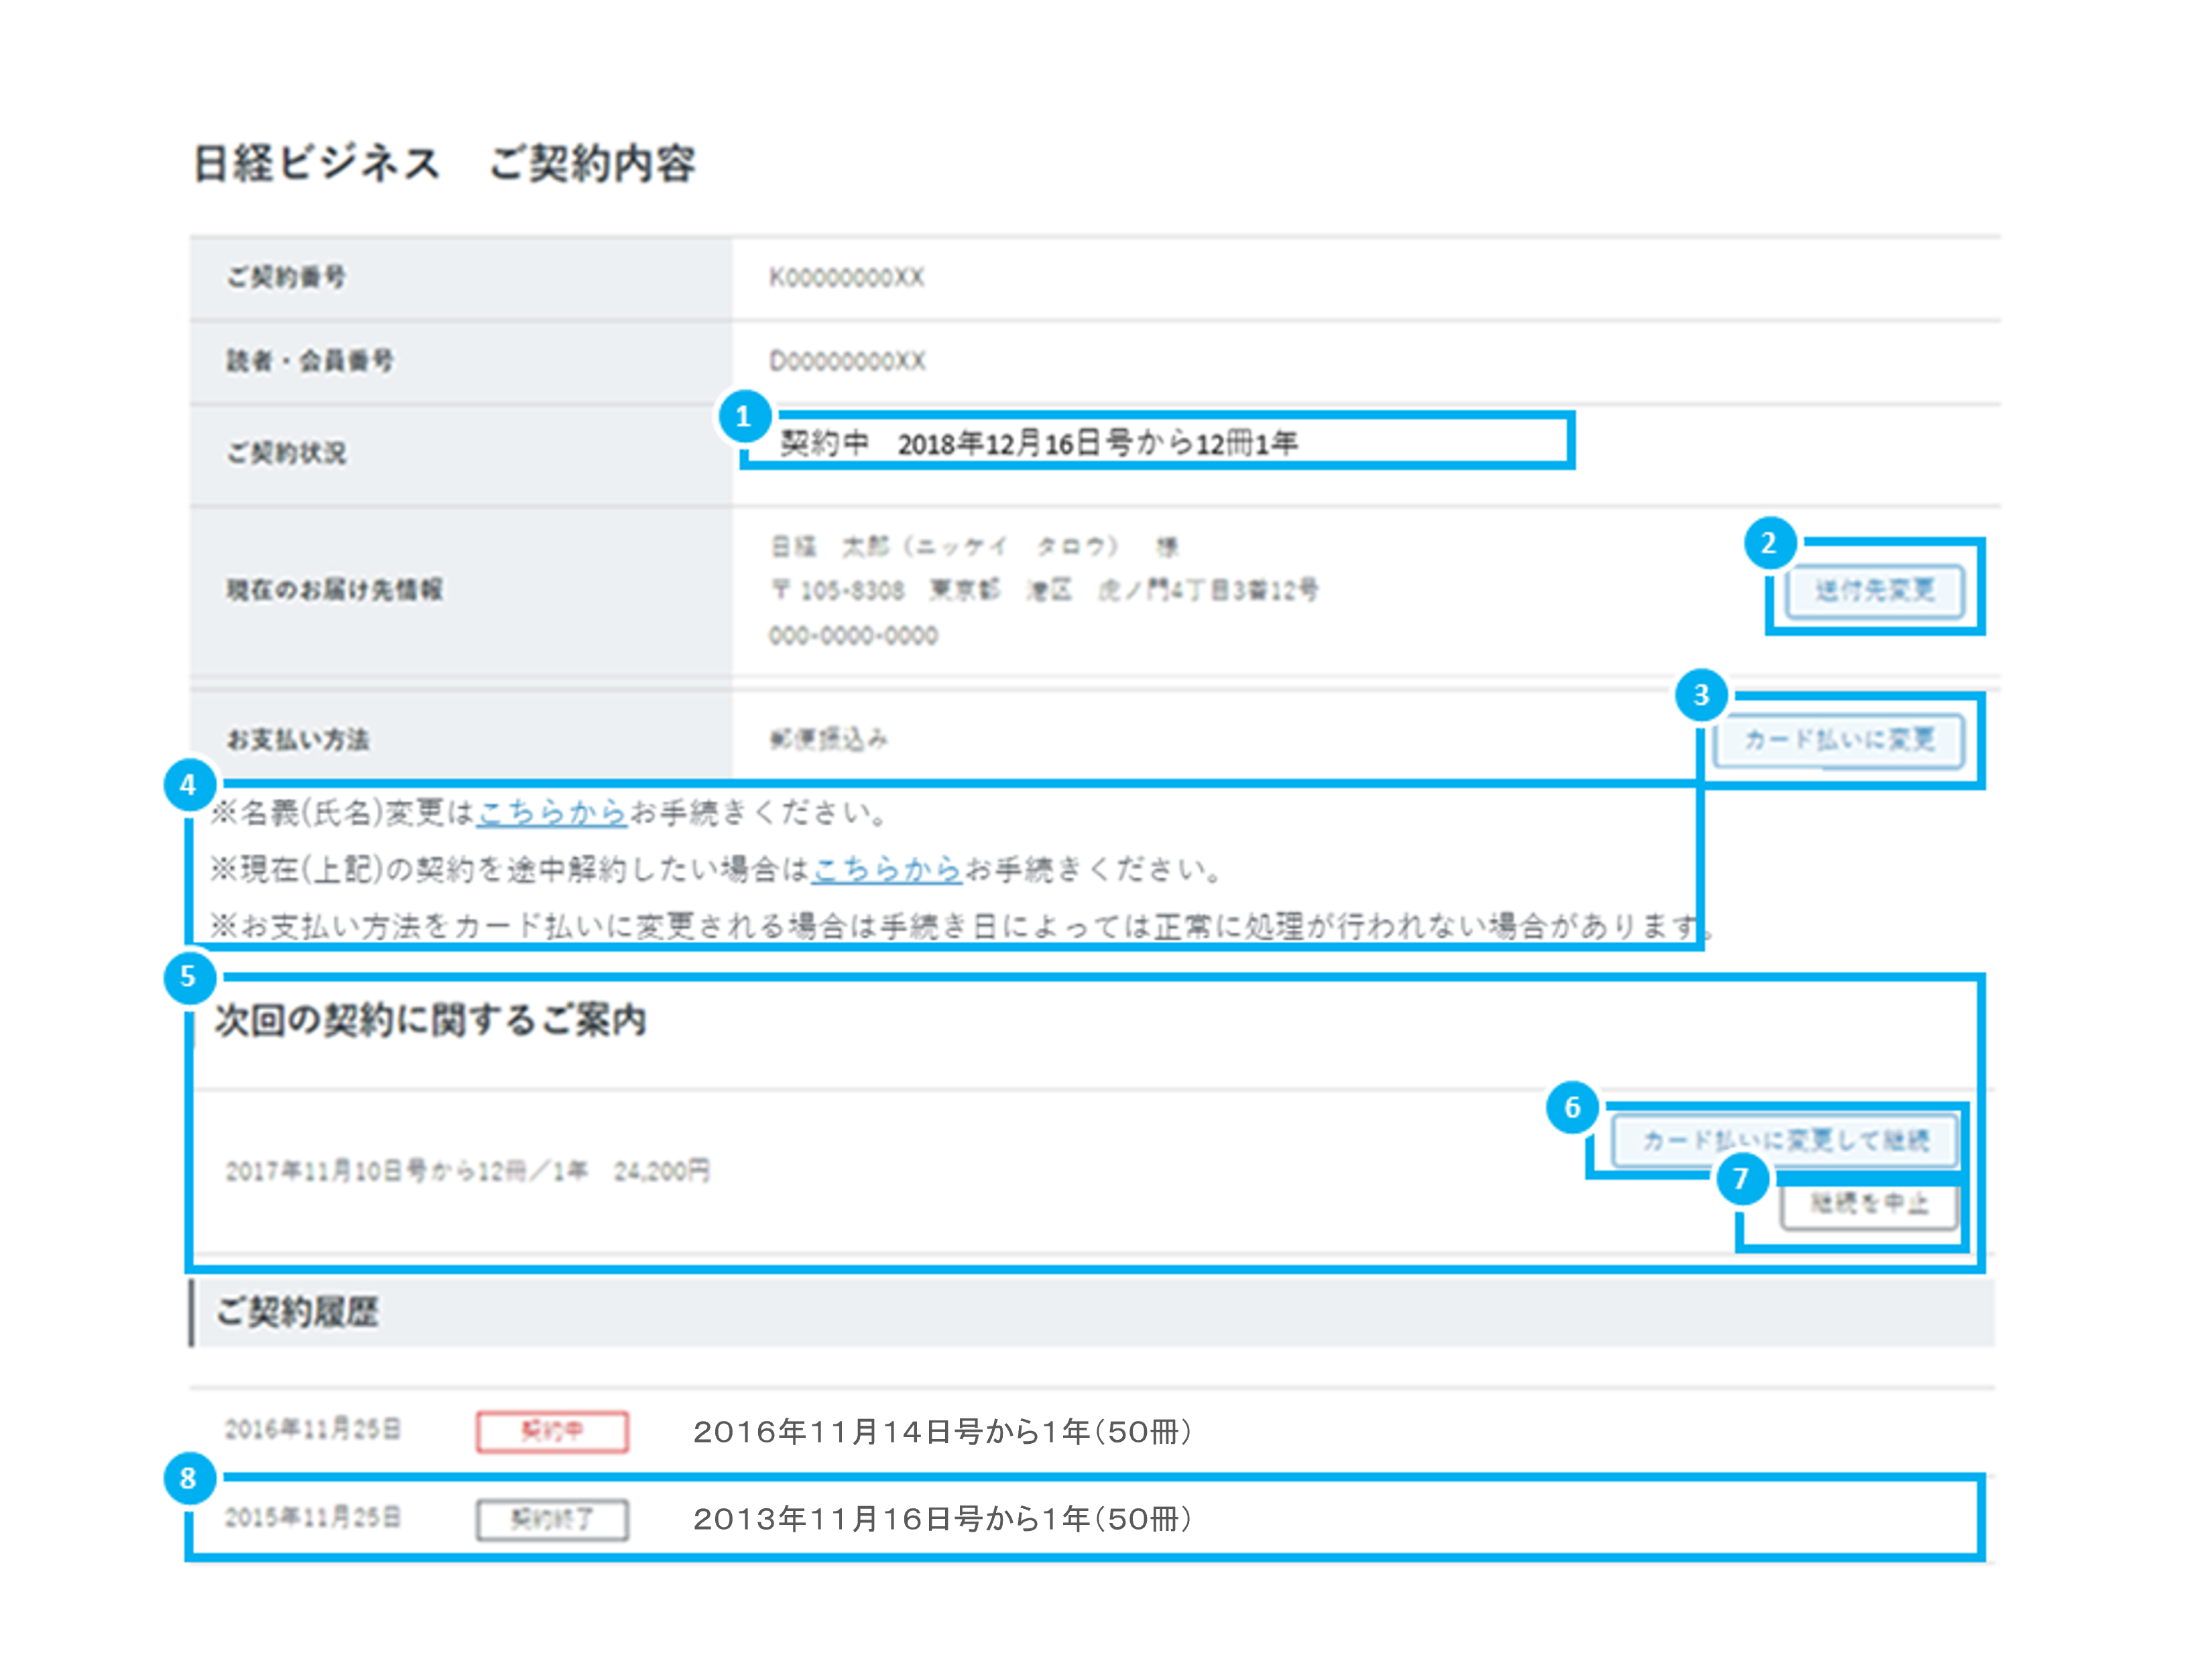Click payment method value 郵便振込み
Image resolution: width=2212 pixels, height=1659 pixels.
pyautogui.click(x=828, y=740)
